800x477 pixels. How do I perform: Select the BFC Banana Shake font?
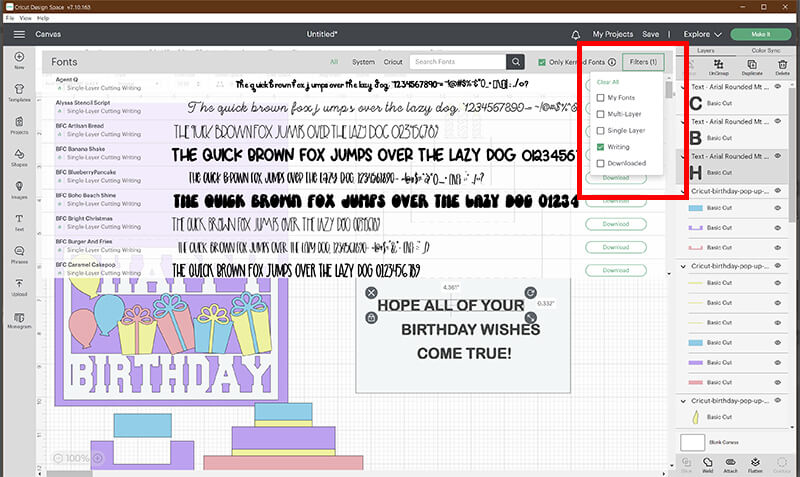tap(80, 149)
